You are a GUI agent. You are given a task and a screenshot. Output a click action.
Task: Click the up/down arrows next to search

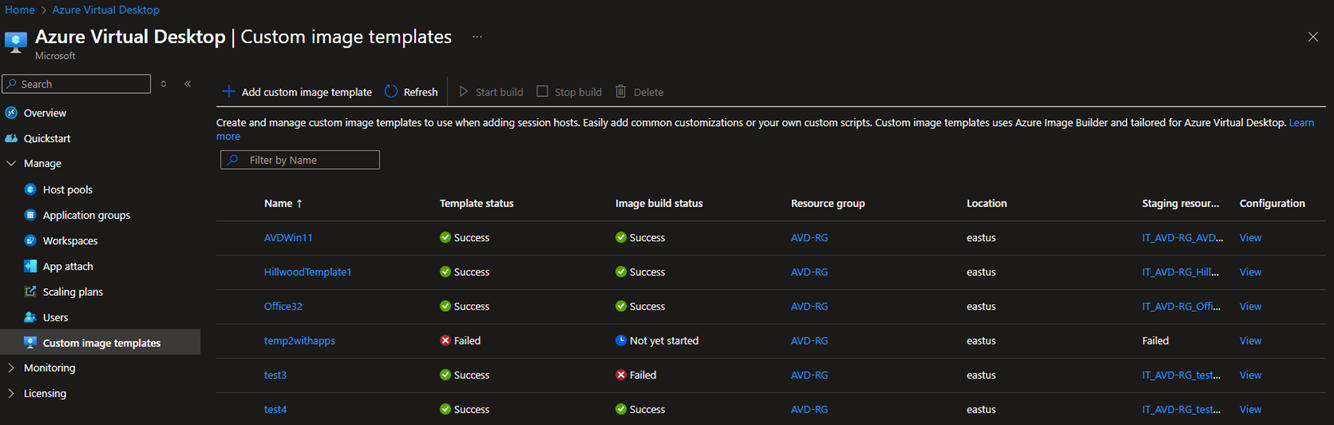pyautogui.click(x=164, y=84)
